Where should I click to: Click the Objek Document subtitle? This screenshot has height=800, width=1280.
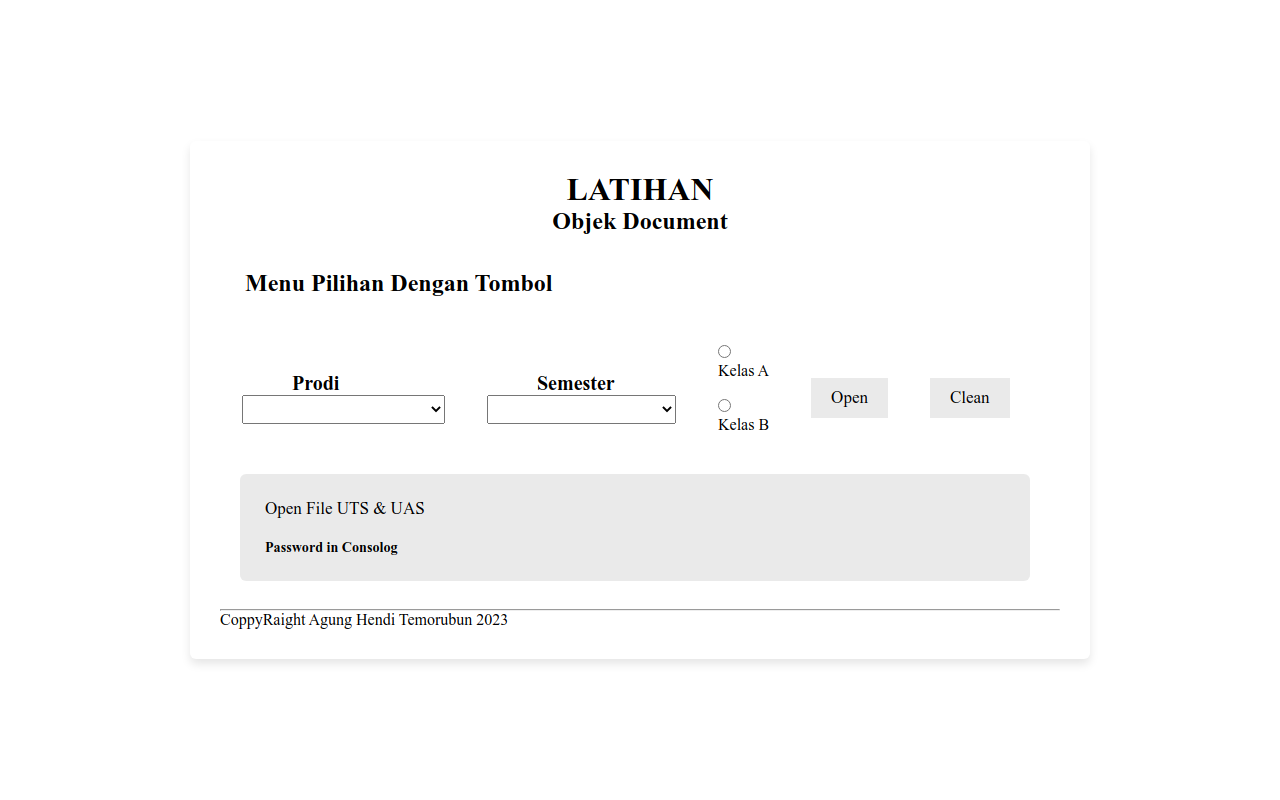(x=640, y=222)
